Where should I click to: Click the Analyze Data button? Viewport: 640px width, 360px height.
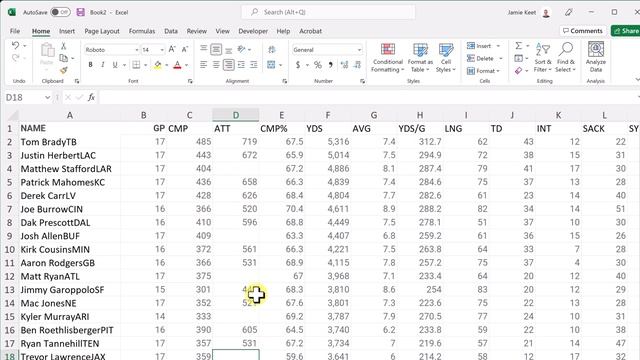[596, 58]
